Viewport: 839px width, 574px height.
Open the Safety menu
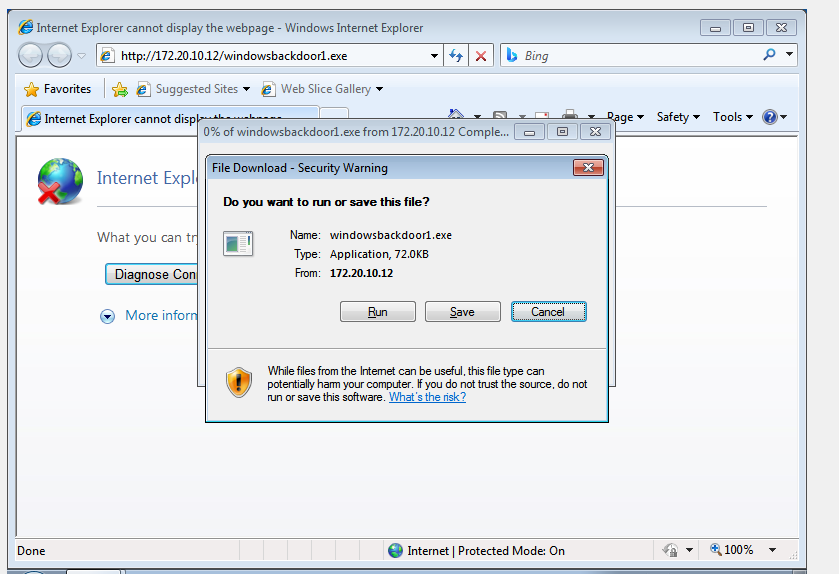coord(678,117)
